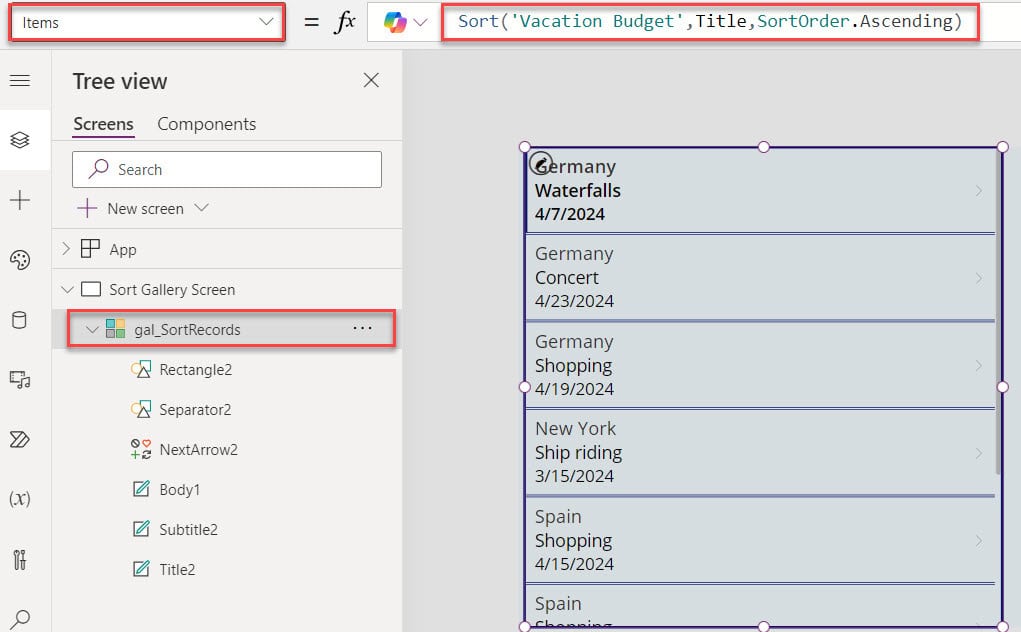Click the Body1 label icon

[x=141, y=489]
